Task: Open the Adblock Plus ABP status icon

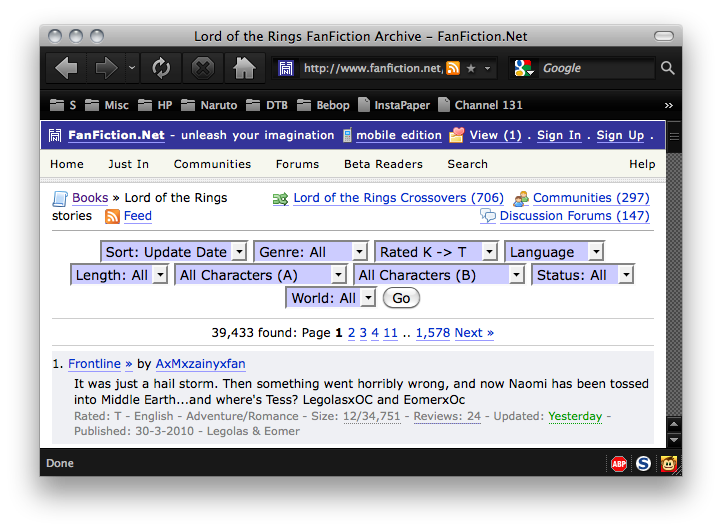Action: 619,464
